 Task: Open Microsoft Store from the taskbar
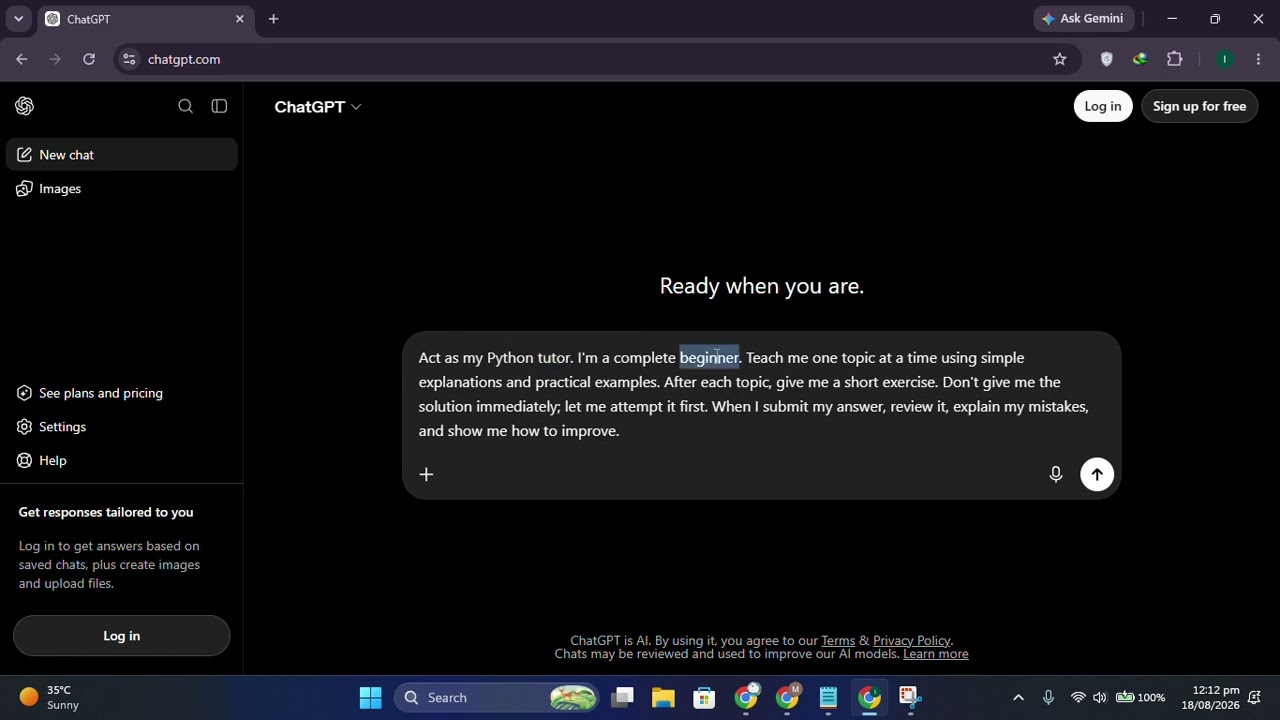click(705, 698)
